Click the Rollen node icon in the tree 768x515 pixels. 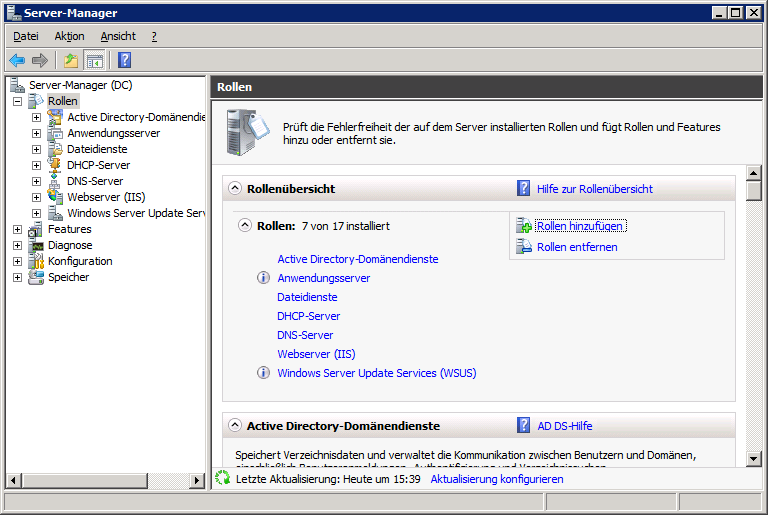click(36, 101)
